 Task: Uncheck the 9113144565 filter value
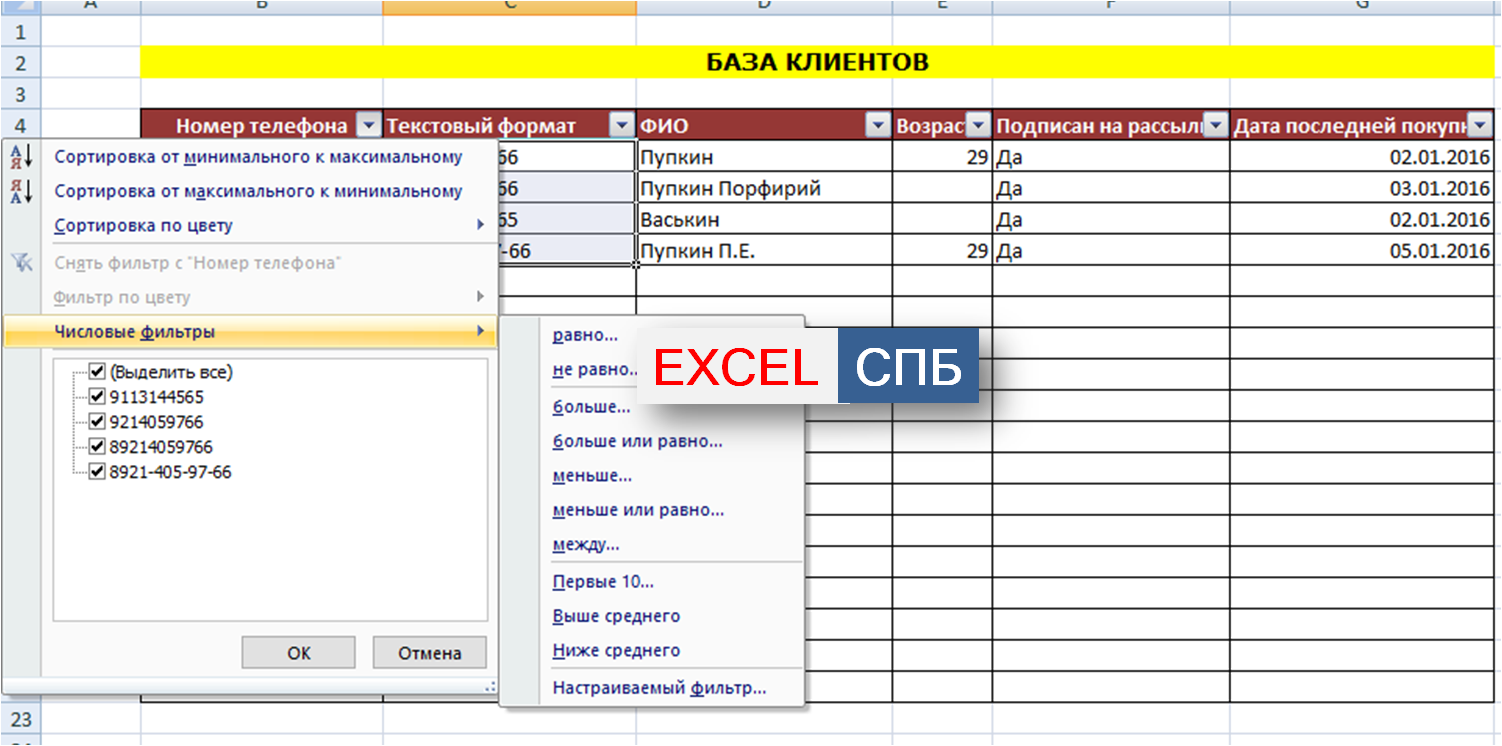[x=97, y=397]
